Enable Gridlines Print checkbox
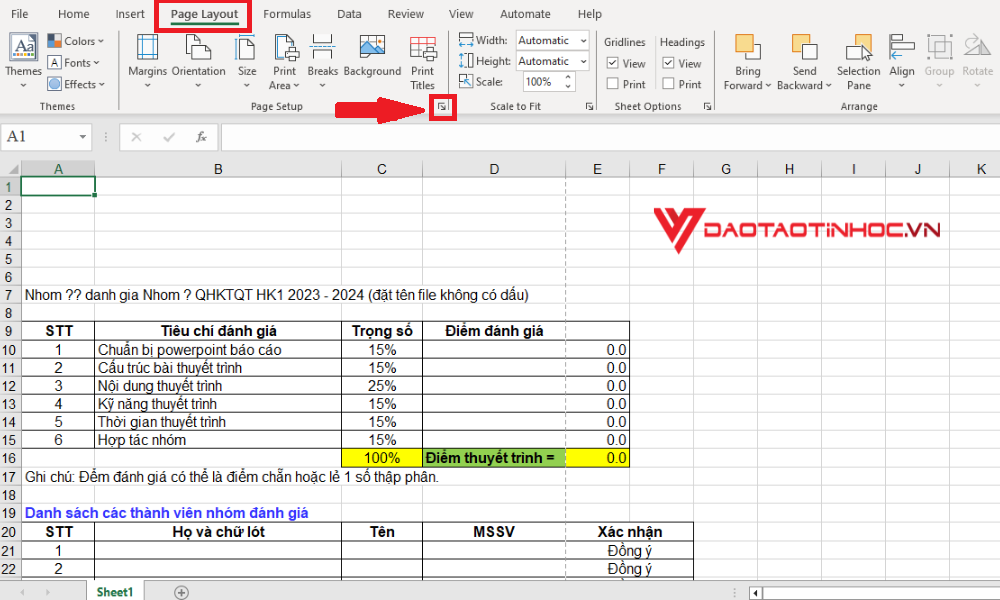Image resolution: width=1000 pixels, height=600 pixels. pos(612,84)
